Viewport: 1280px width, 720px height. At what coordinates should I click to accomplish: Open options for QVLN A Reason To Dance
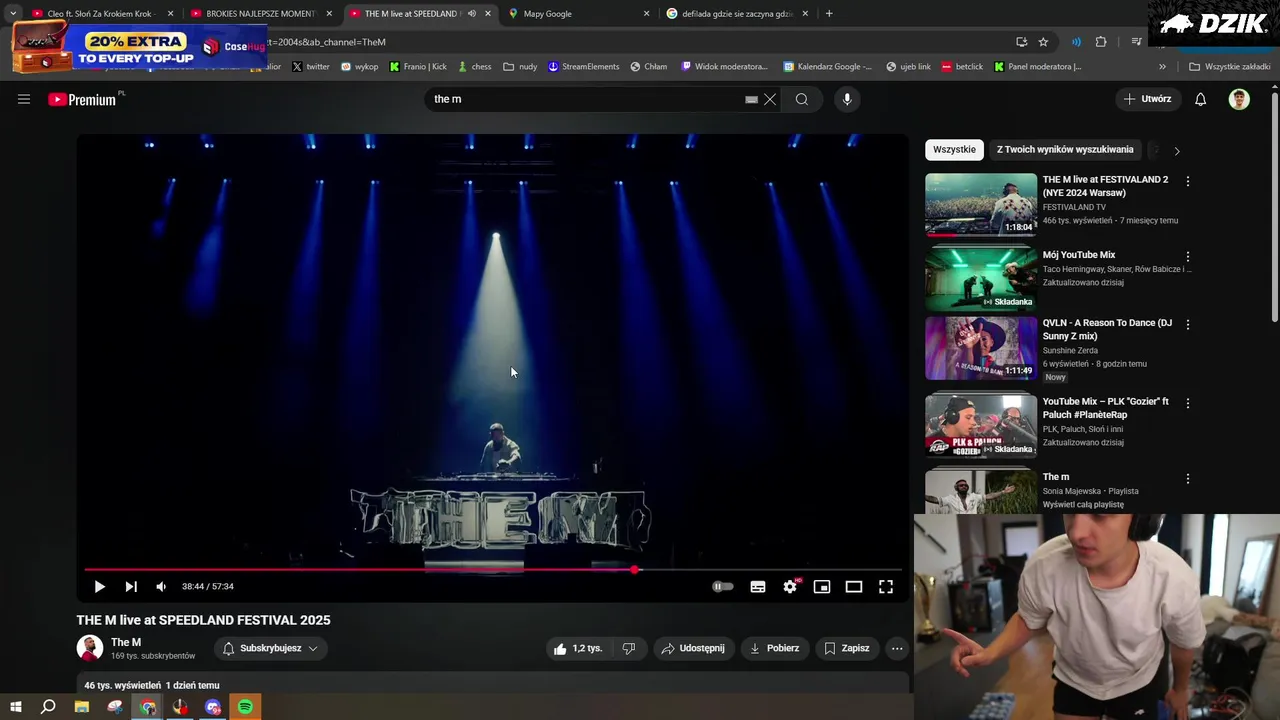tap(1188, 325)
